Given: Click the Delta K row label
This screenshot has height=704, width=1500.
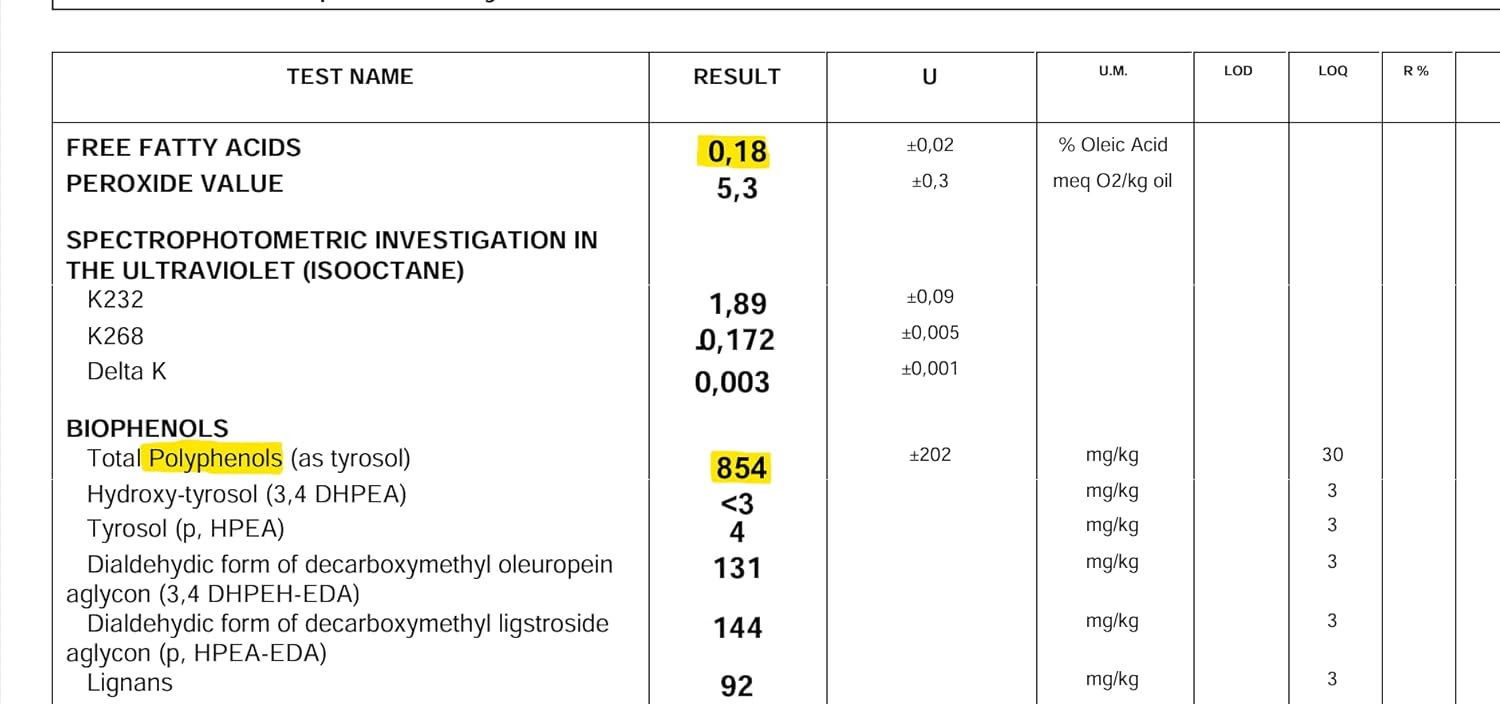Looking at the screenshot, I should pos(127,372).
